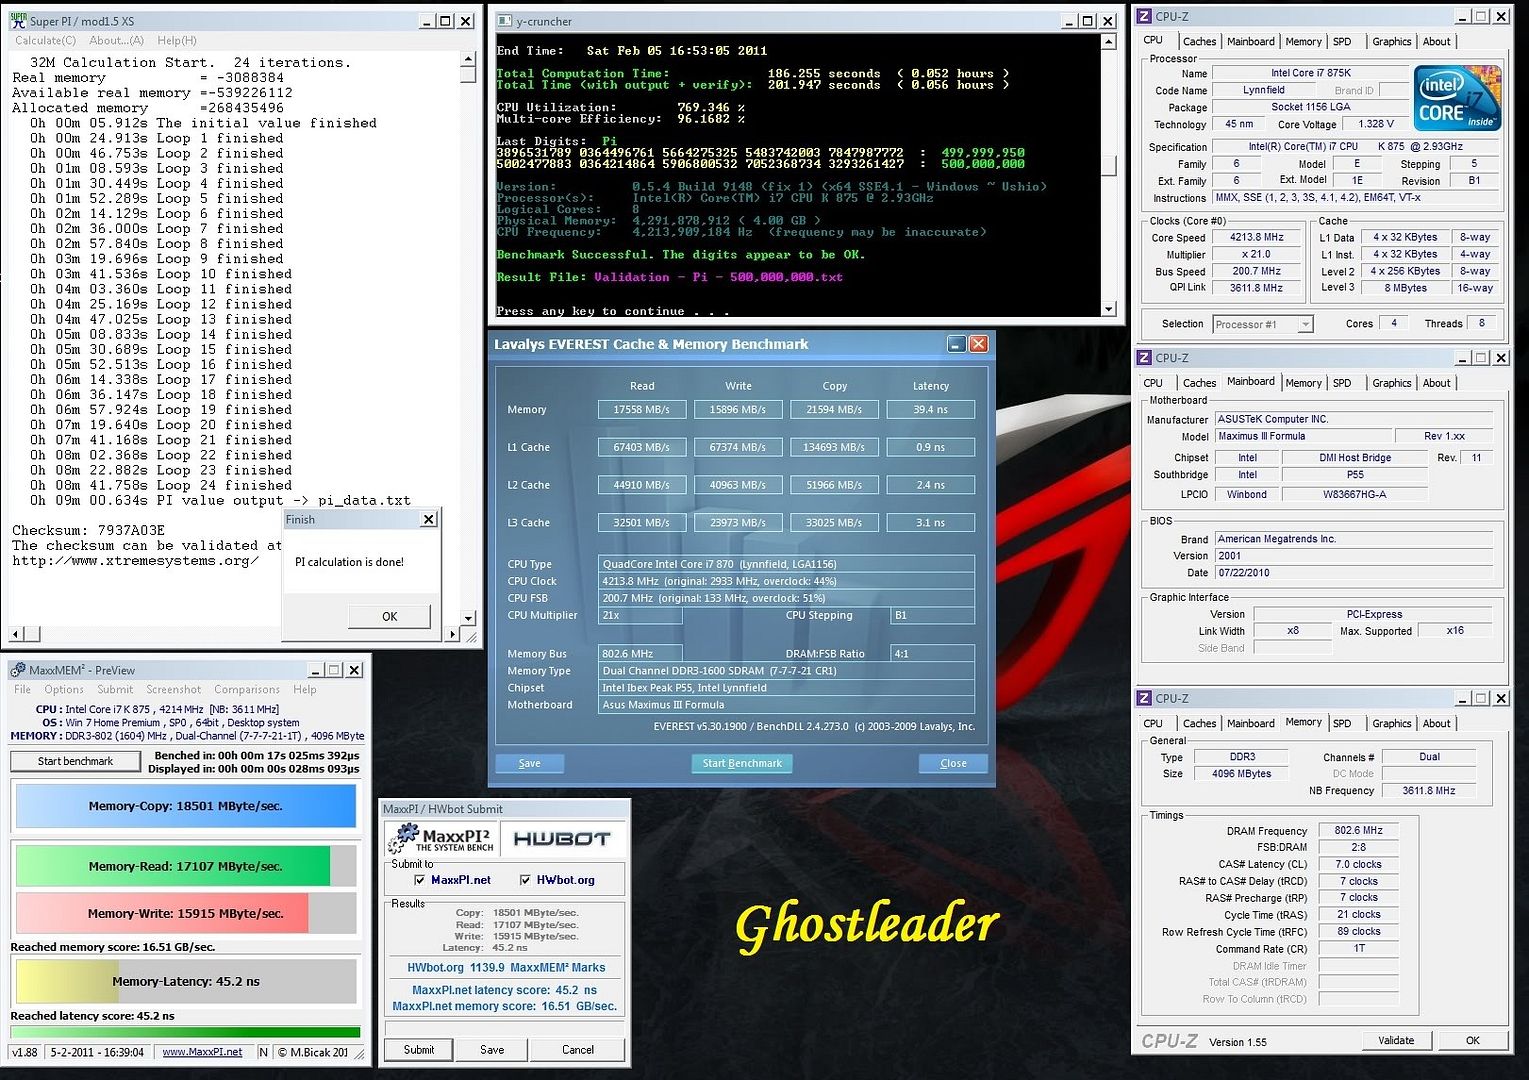Click the Intel Core i7 logo

pos(1457,97)
